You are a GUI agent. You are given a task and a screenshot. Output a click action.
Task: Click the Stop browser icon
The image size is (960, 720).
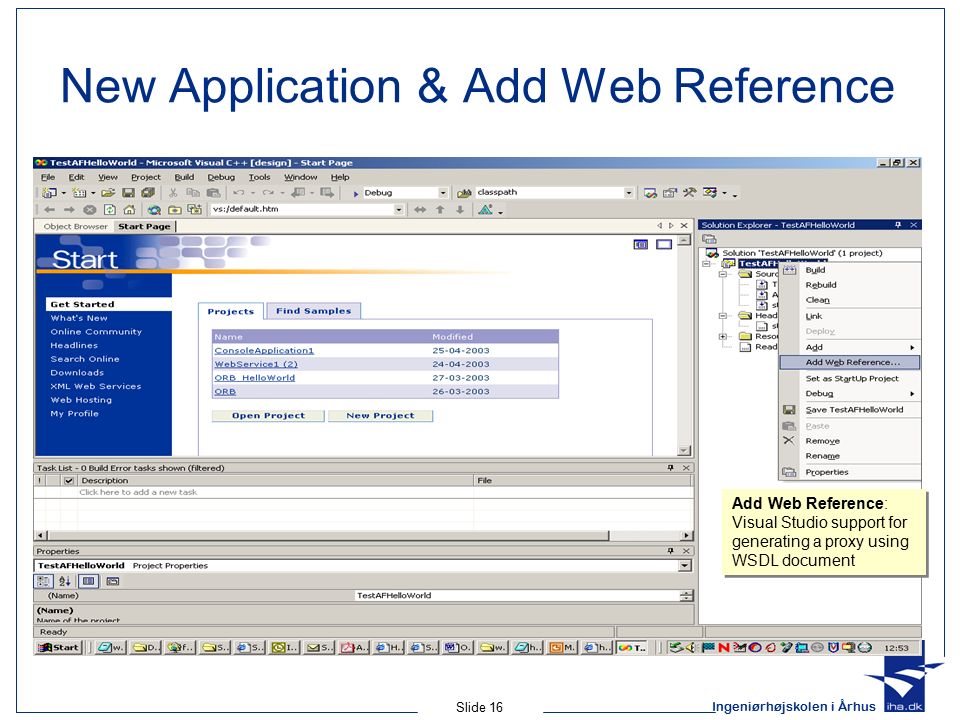pos(89,209)
